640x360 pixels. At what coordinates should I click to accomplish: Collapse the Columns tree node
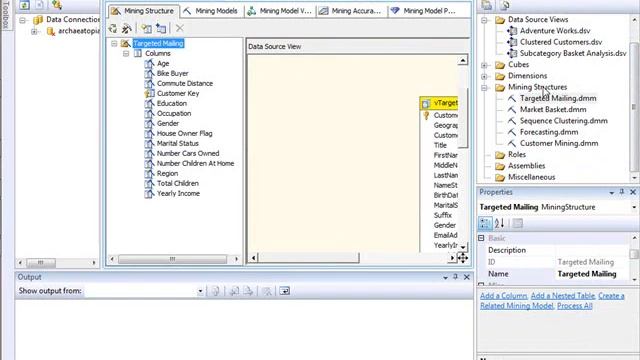[x=126, y=53]
